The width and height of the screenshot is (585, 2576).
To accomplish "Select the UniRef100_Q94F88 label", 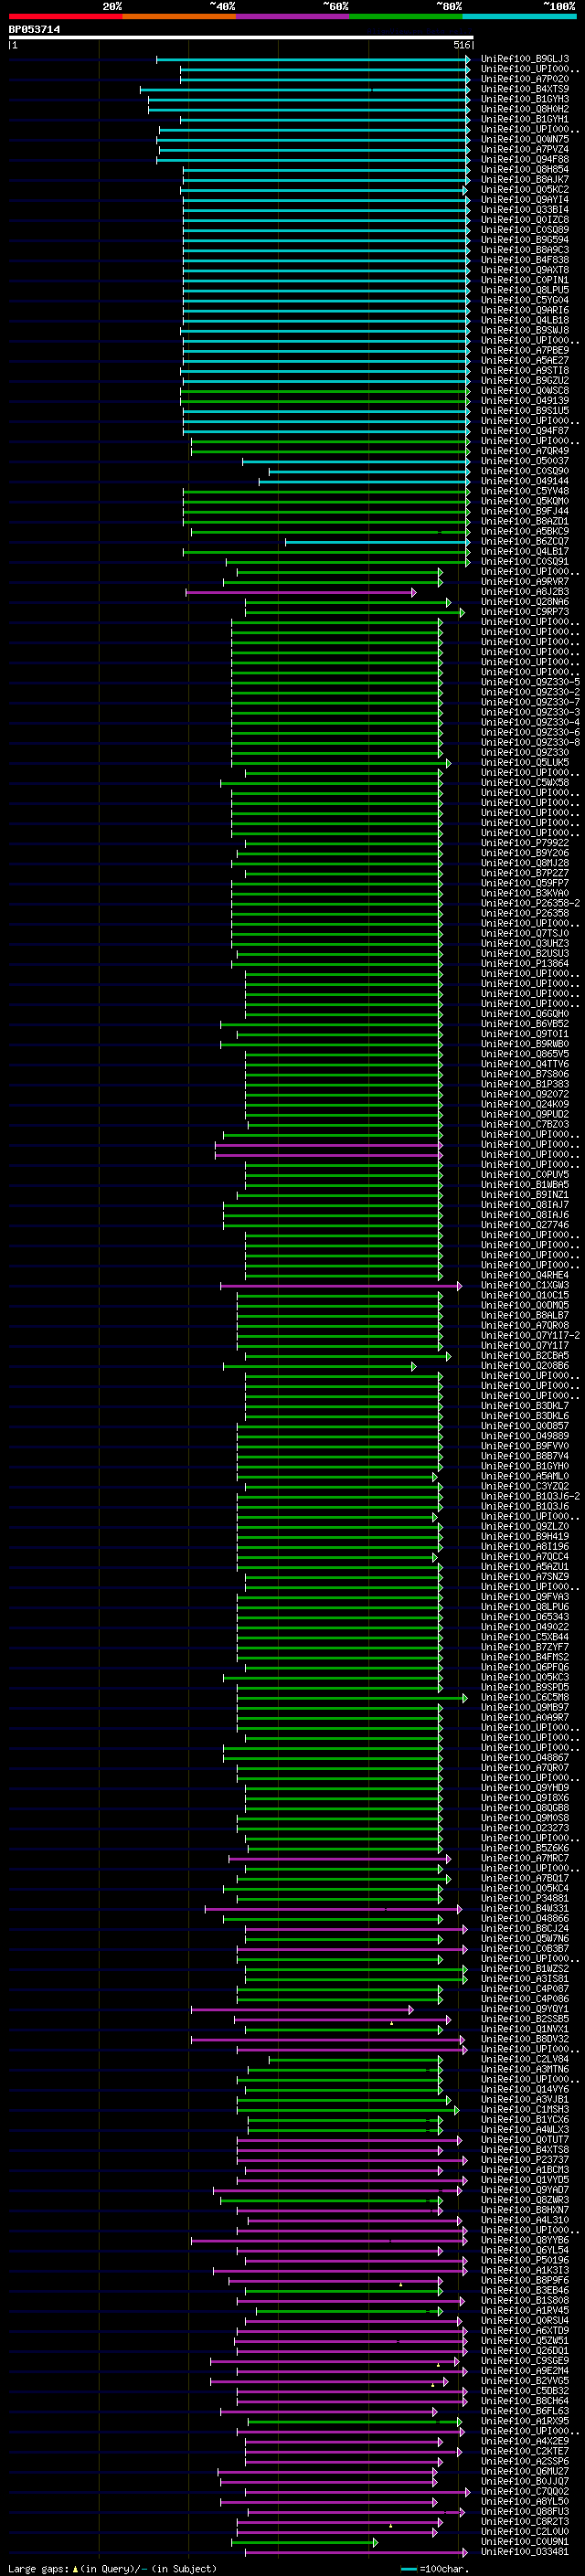I will click(x=524, y=159).
